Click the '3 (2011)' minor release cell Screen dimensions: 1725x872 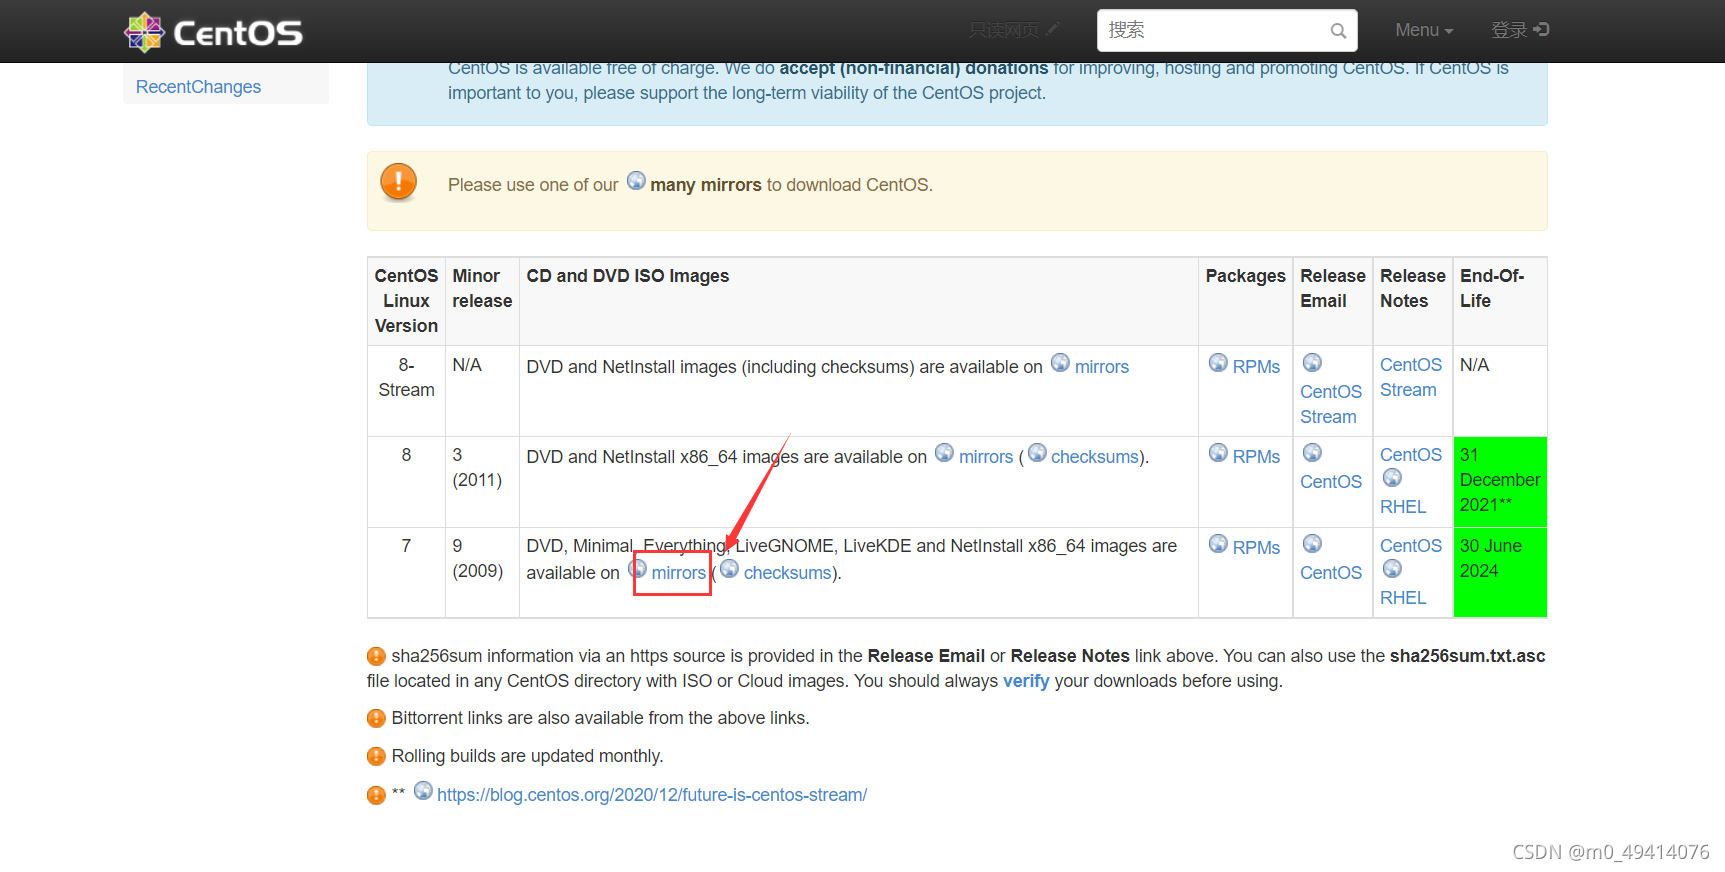pos(482,482)
